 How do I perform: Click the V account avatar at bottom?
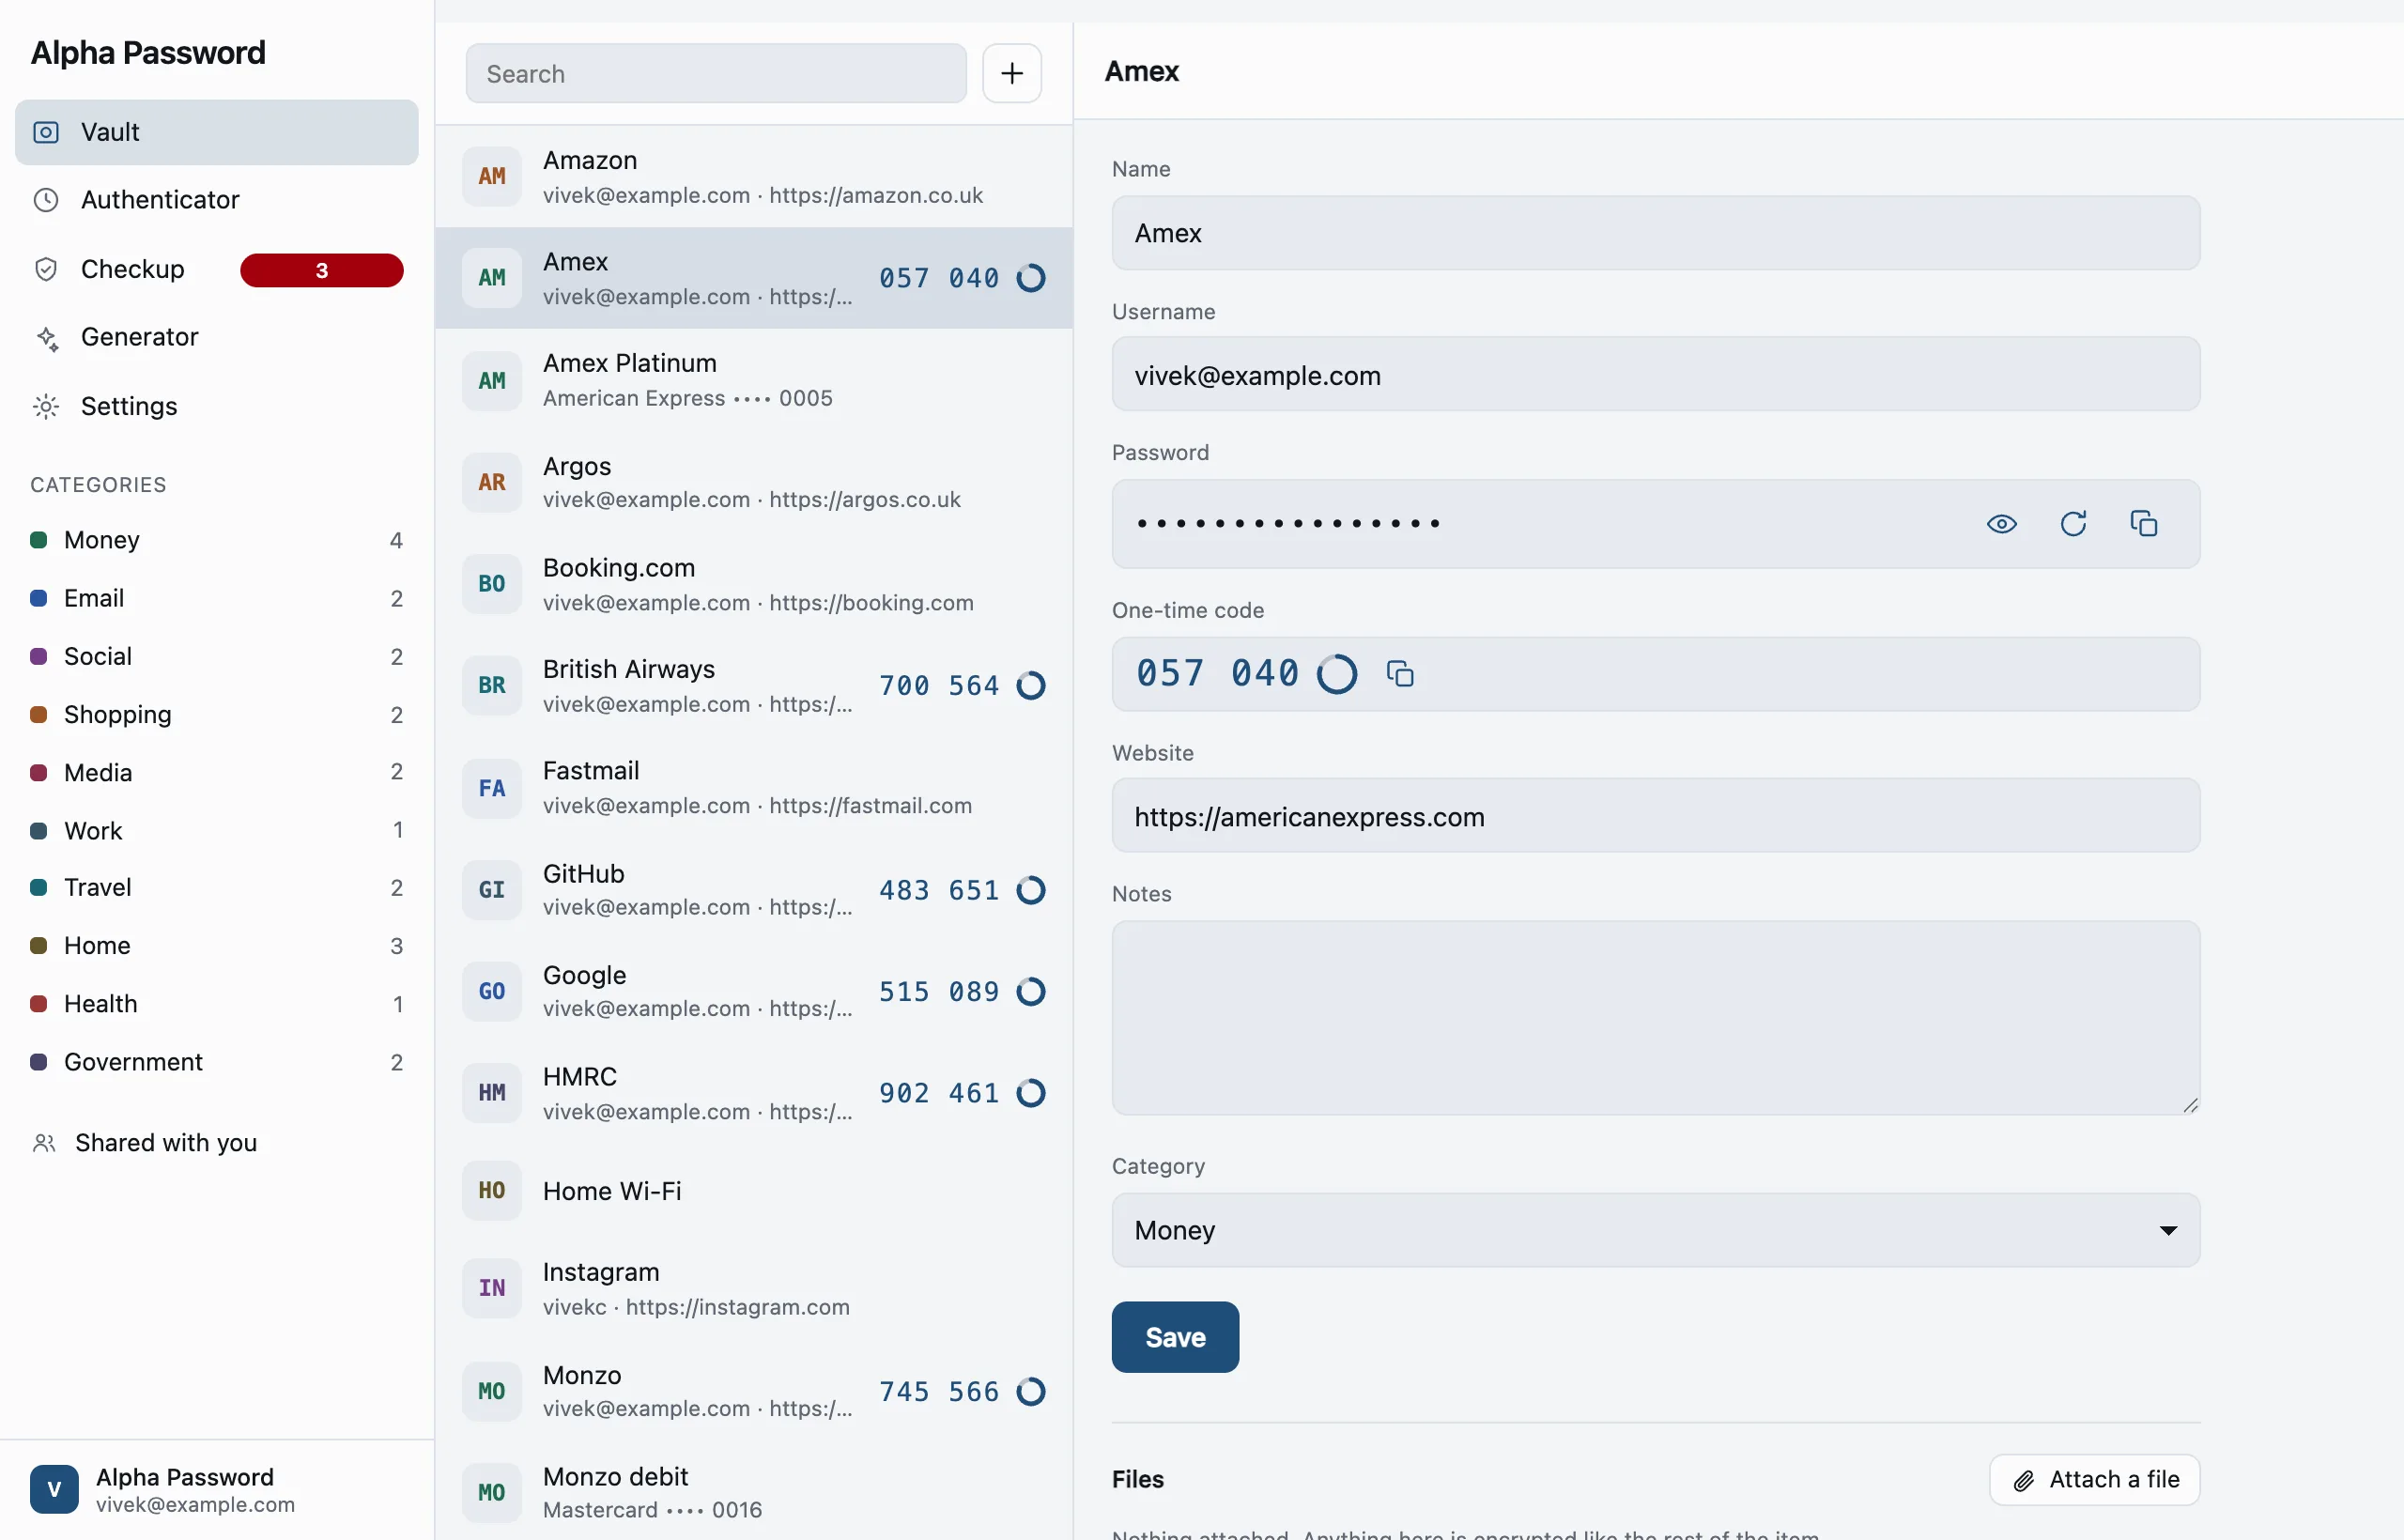[x=54, y=1490]
